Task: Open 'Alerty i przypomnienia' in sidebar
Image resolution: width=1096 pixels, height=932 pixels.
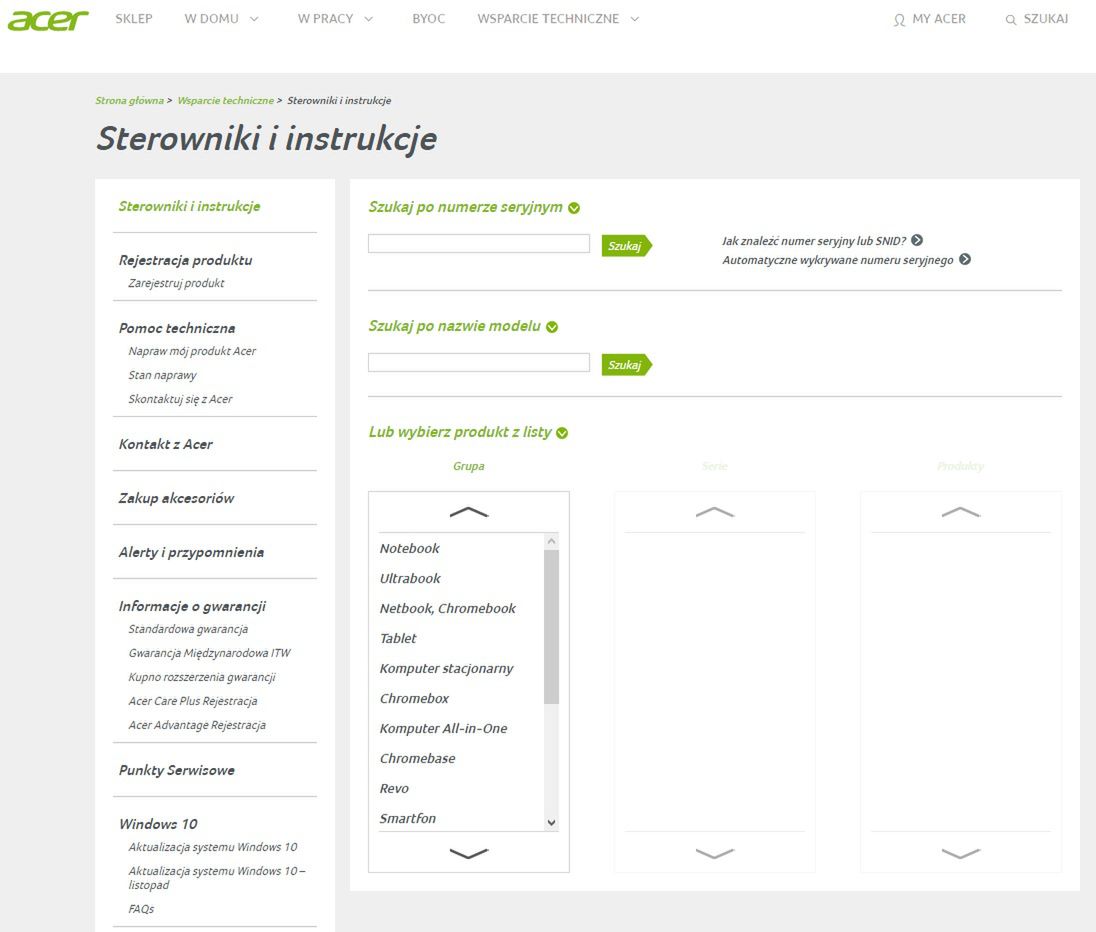Action: click(x=191, y=552)
